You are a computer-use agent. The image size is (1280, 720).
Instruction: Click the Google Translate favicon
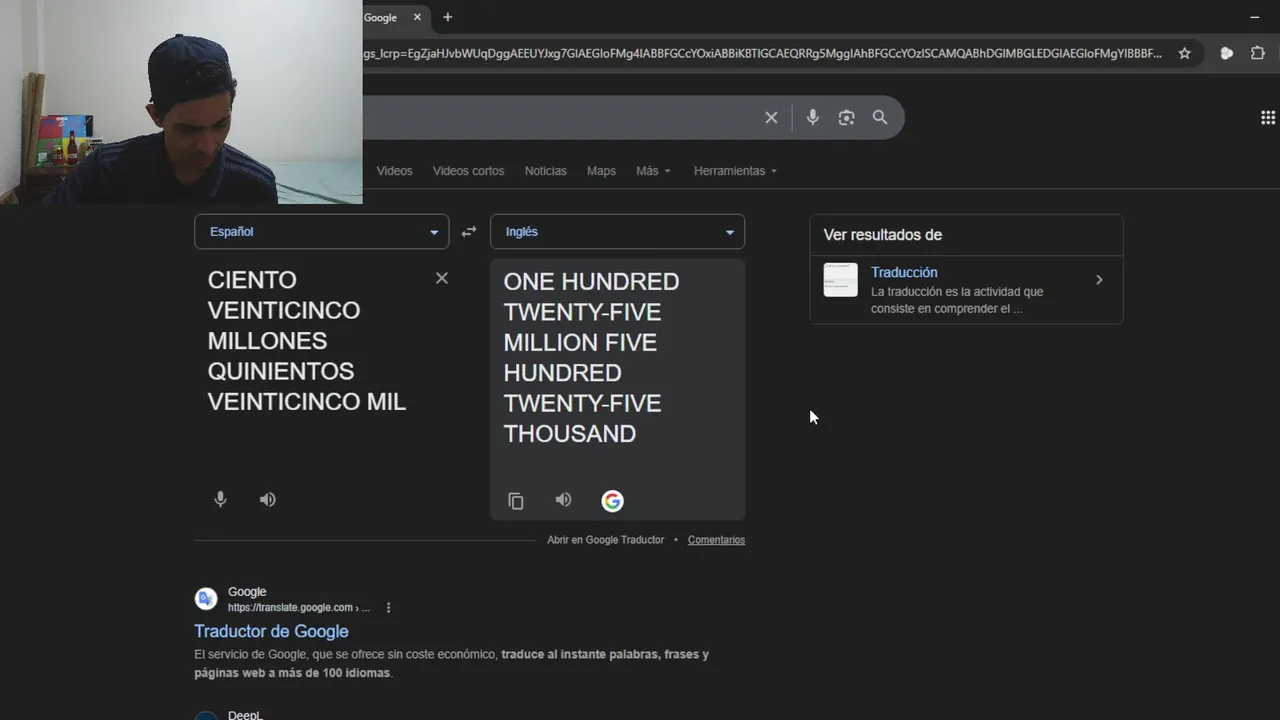(206, 599)
